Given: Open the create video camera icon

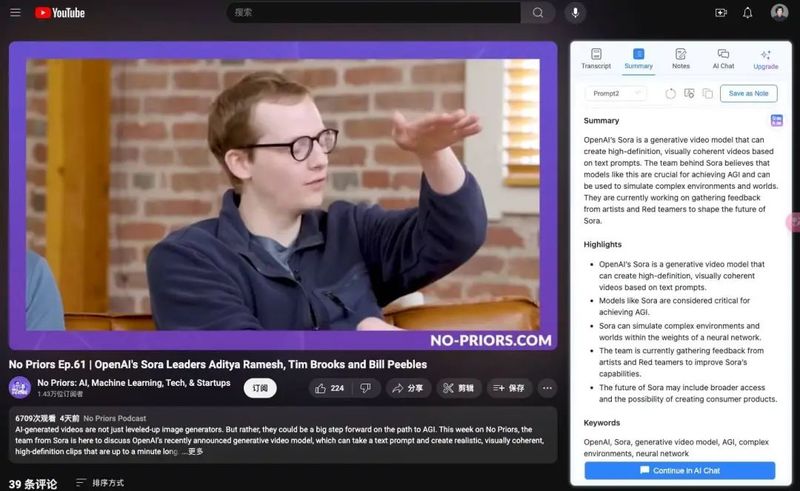Looking at the screenshot, I should pyautogui.click(x=721, y=13).
